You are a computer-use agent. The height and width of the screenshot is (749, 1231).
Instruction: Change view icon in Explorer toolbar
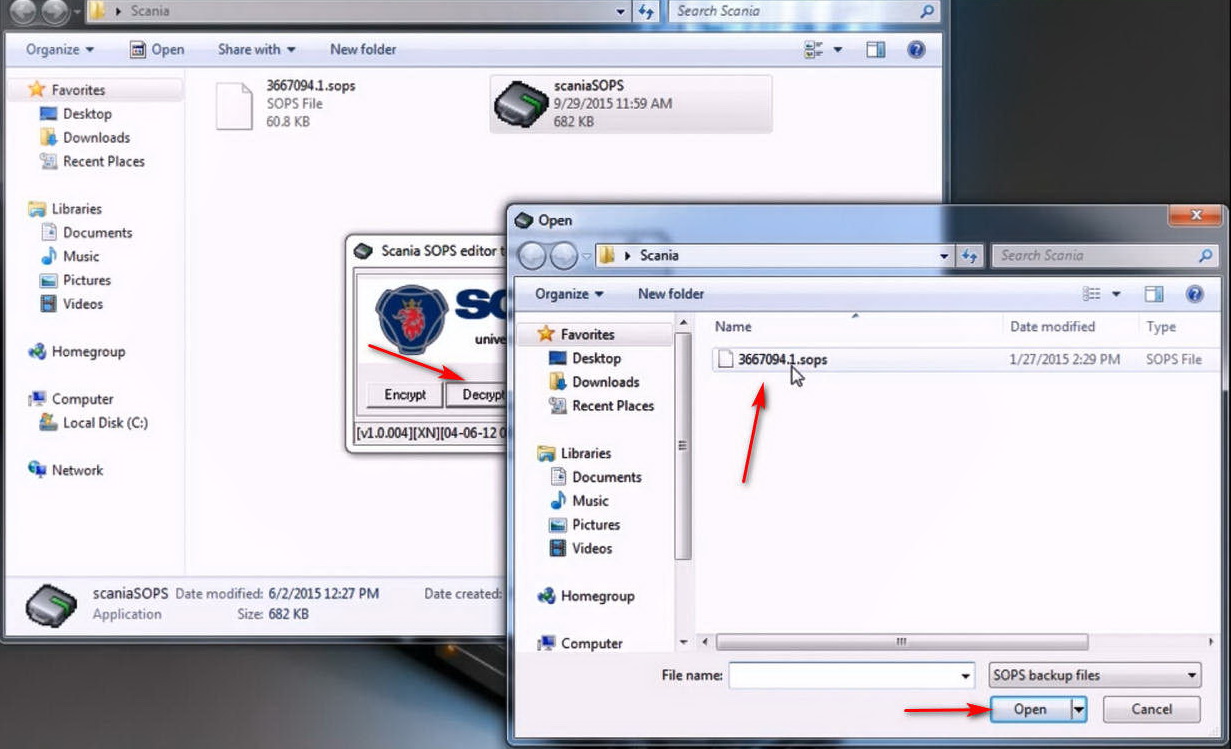[814, 49]
